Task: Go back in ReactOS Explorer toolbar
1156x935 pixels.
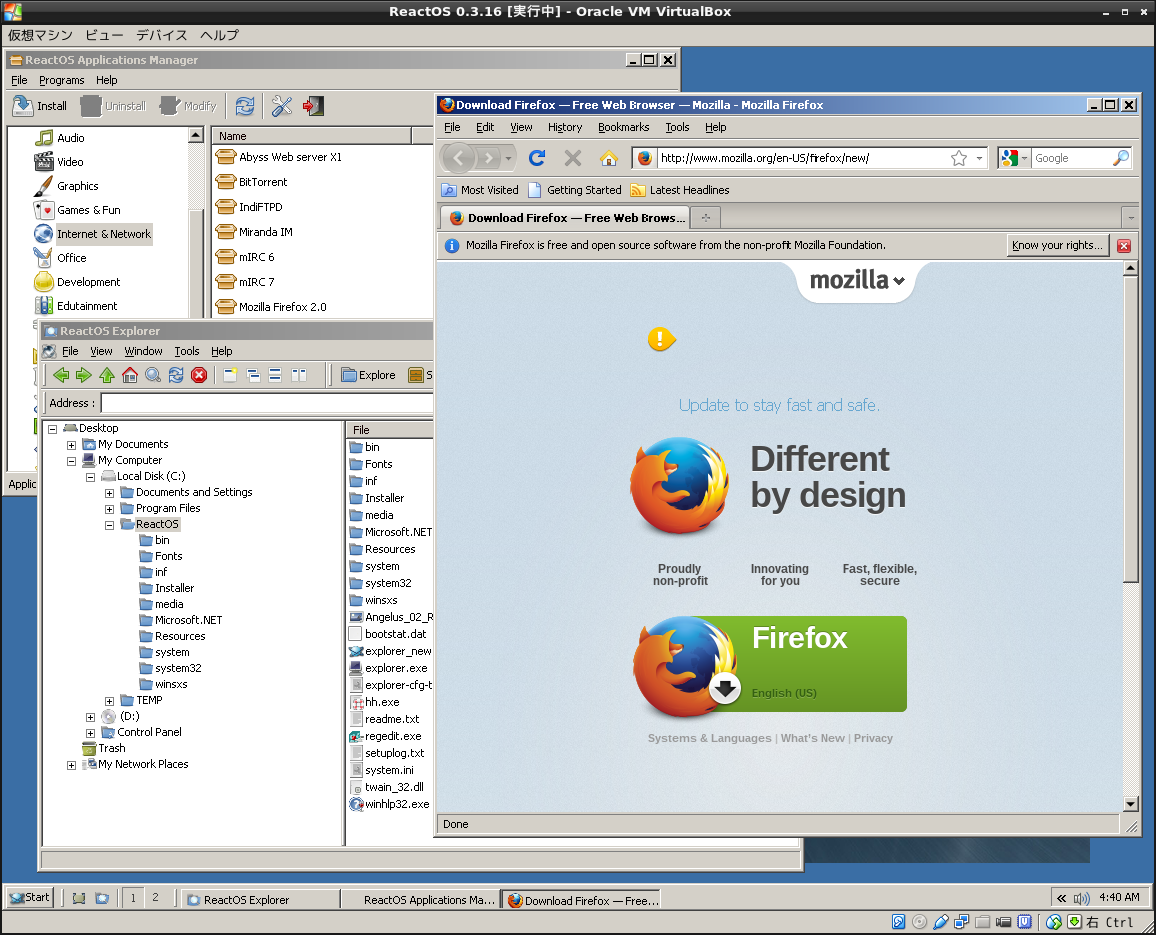Action: click(x=61, y=375)
